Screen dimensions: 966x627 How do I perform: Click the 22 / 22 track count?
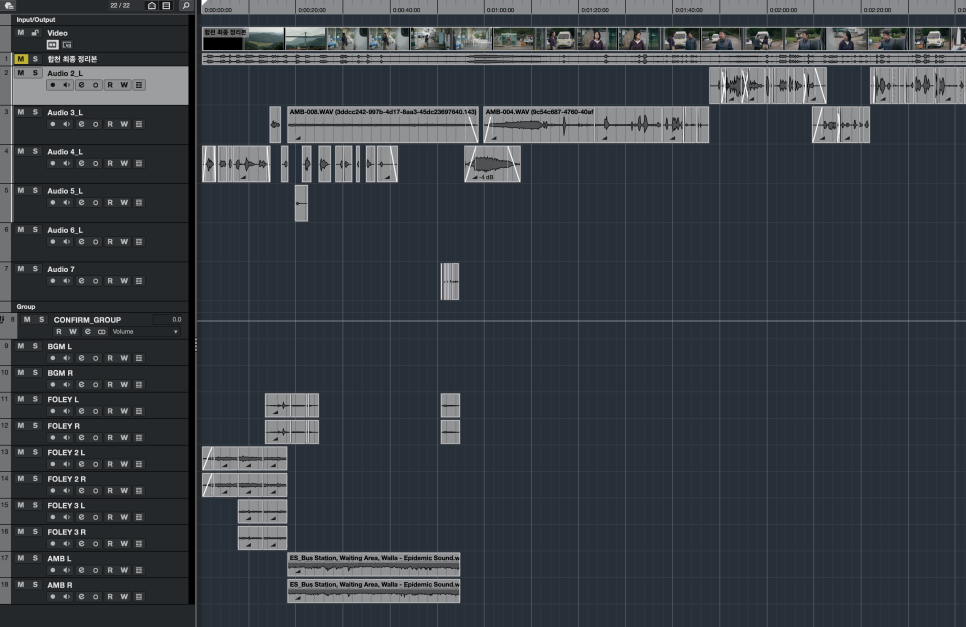120,6
